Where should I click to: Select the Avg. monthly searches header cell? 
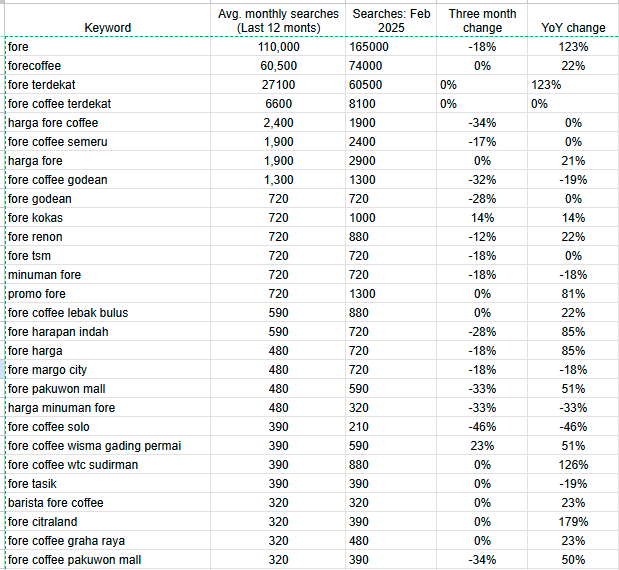pyautogui.click(x=275, y=20)
